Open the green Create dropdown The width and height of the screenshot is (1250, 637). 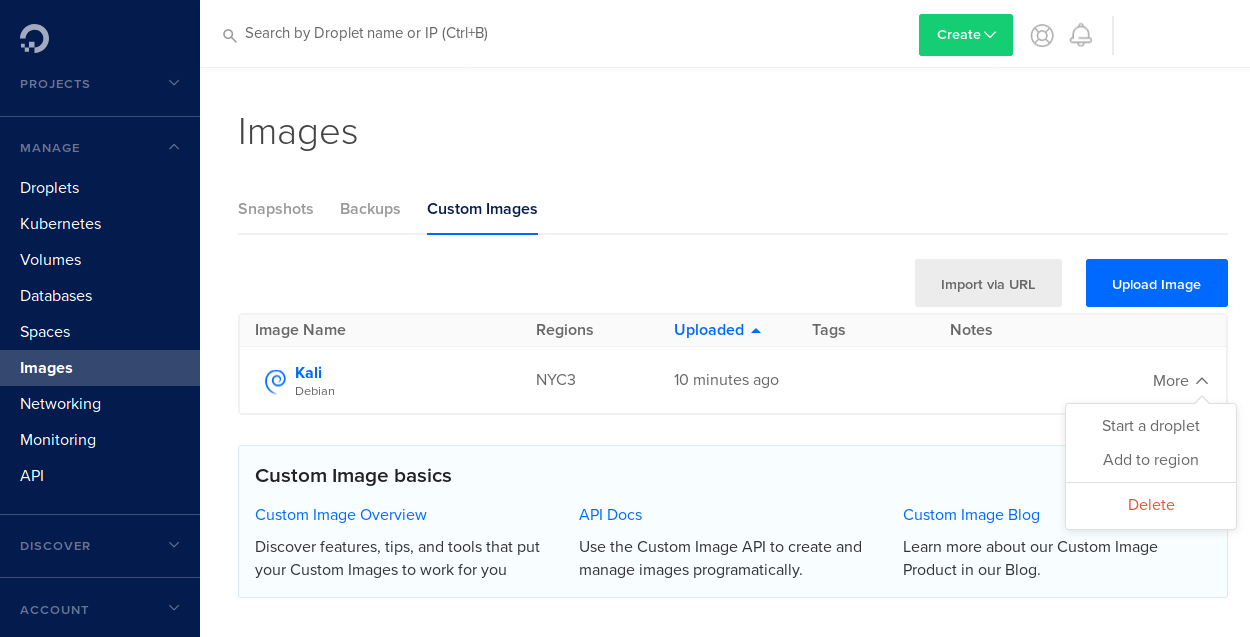965,35
